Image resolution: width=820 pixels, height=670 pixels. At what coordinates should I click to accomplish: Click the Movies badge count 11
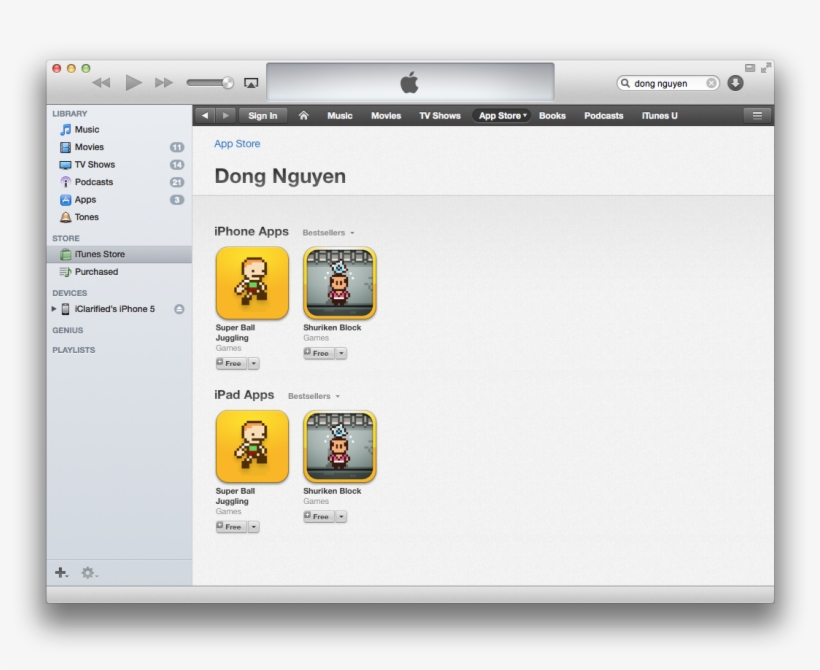pos(177,147)
